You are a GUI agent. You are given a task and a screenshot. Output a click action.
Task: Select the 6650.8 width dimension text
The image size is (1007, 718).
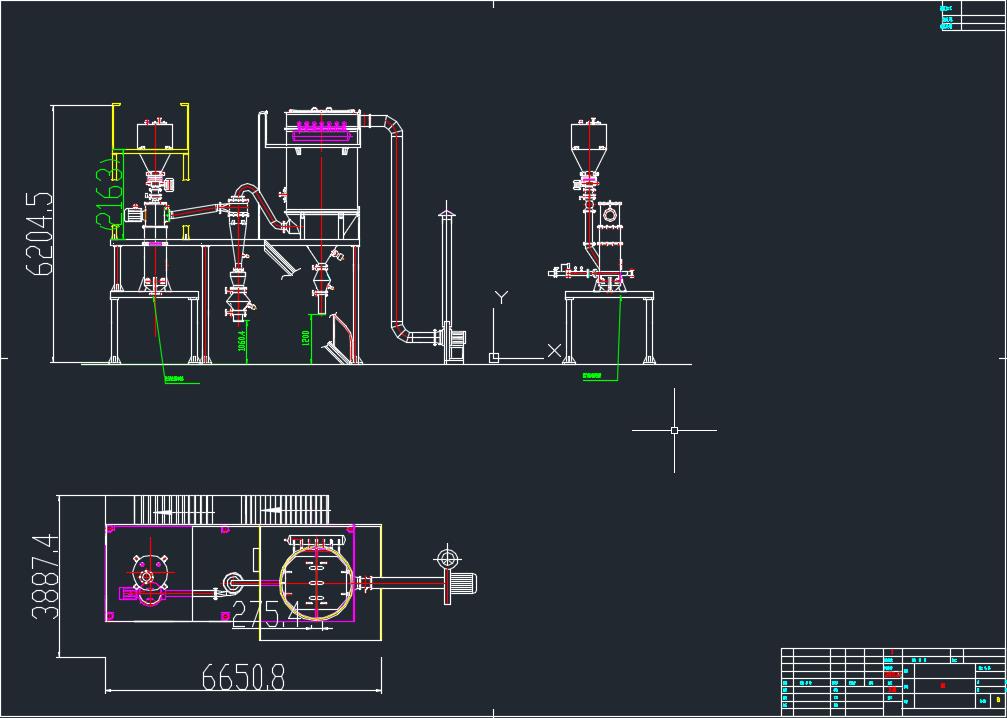tap(243, 679)
